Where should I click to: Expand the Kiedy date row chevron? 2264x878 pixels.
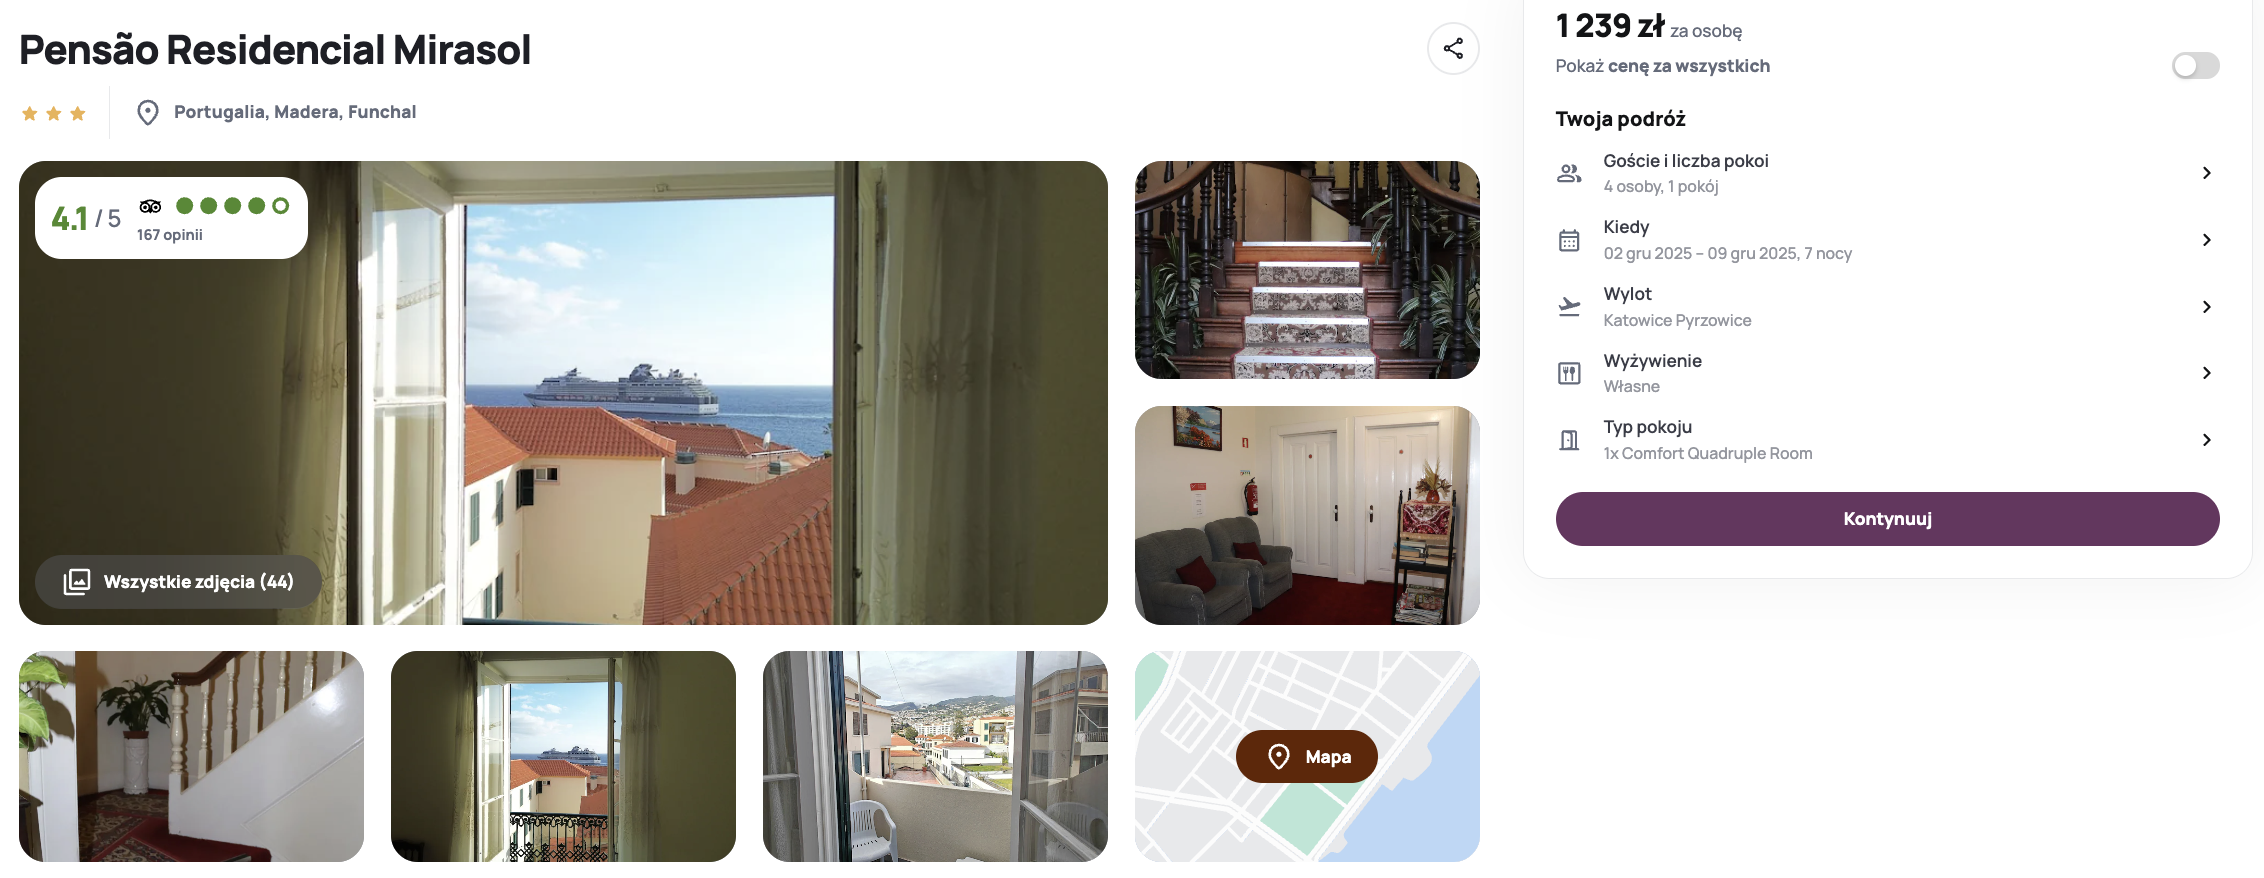tap(2206, 240)
